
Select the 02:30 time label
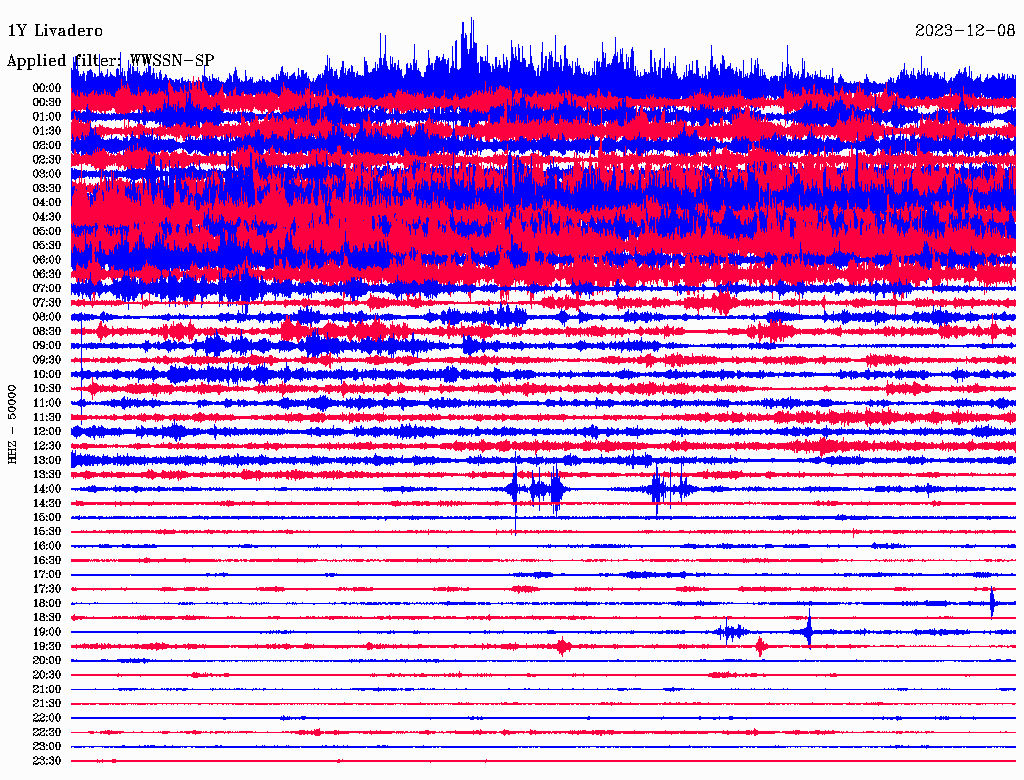46,160
